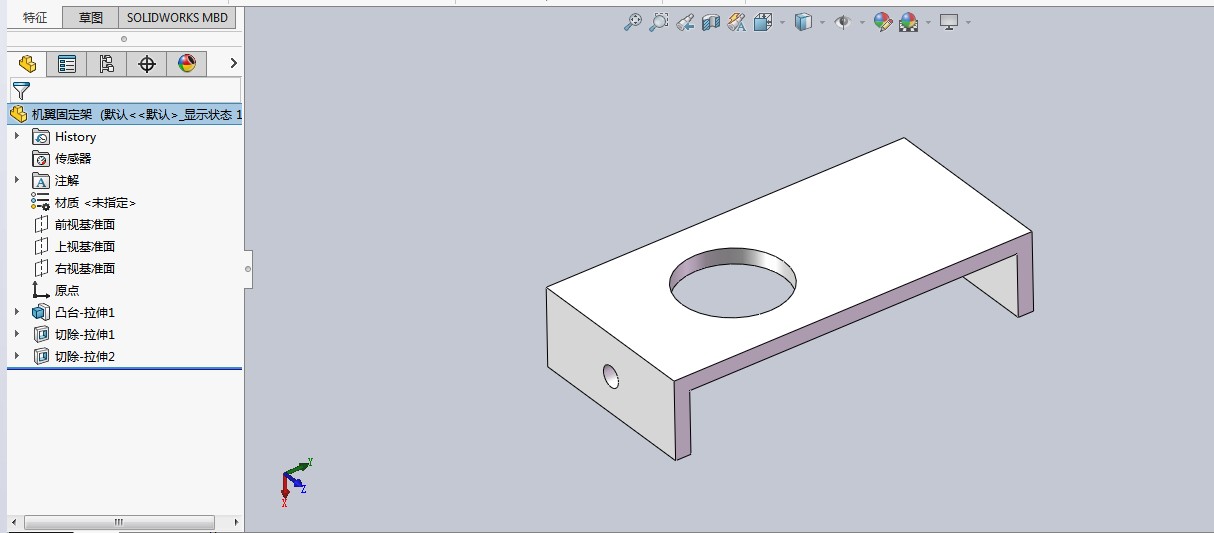The image size is (1214, 533).
Task: Activate Section View tool
Action: click(711, 21)
